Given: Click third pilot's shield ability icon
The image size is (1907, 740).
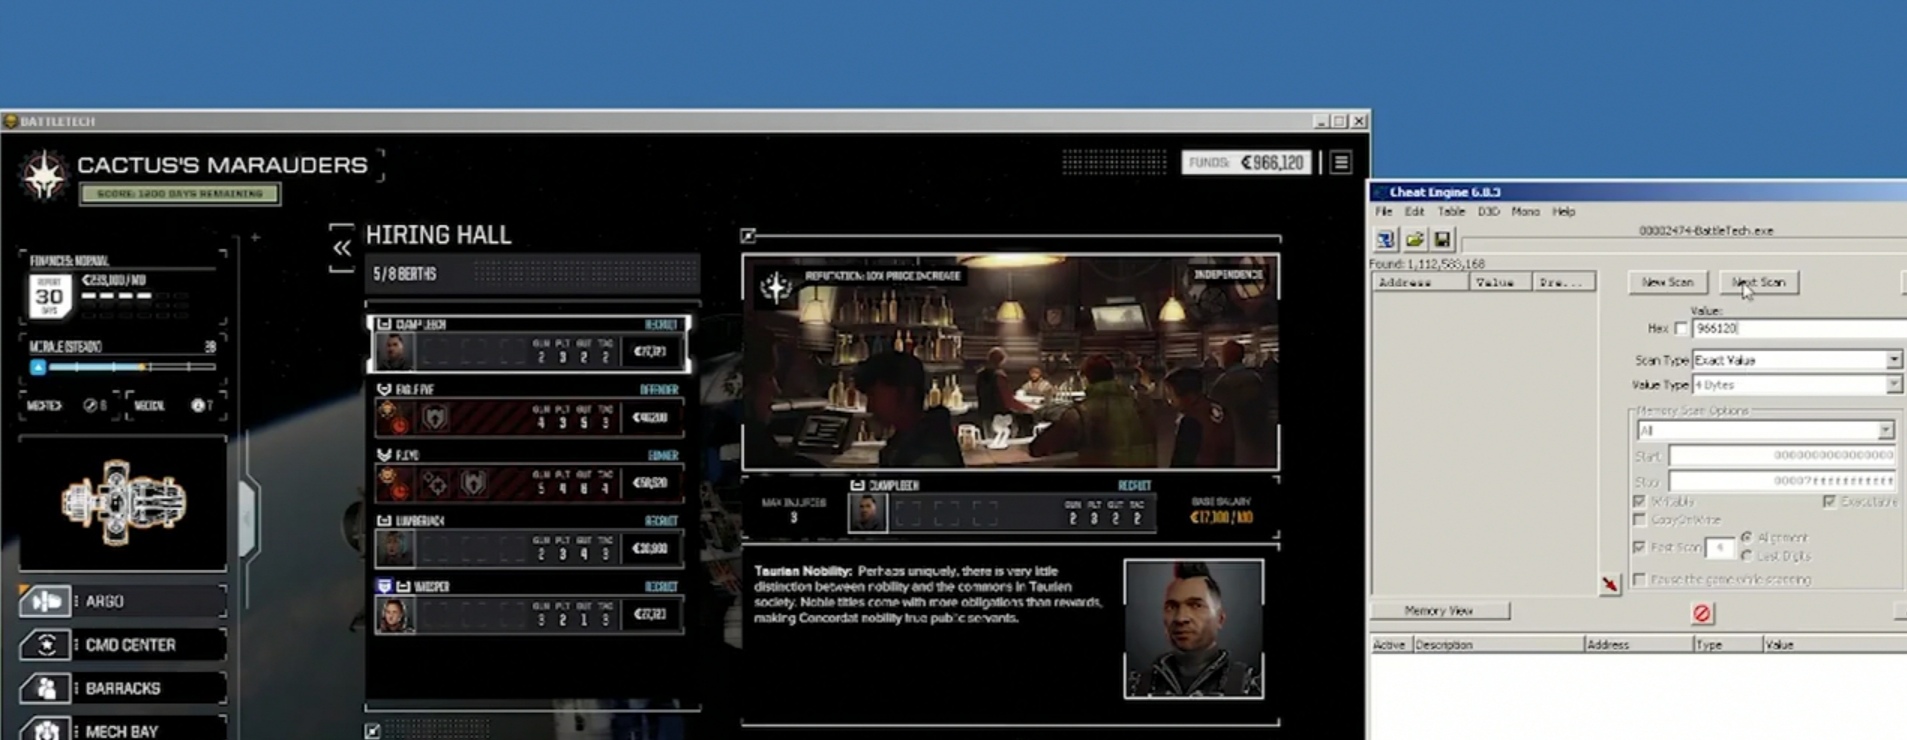Looking at the screenshot, I should 473,484.
